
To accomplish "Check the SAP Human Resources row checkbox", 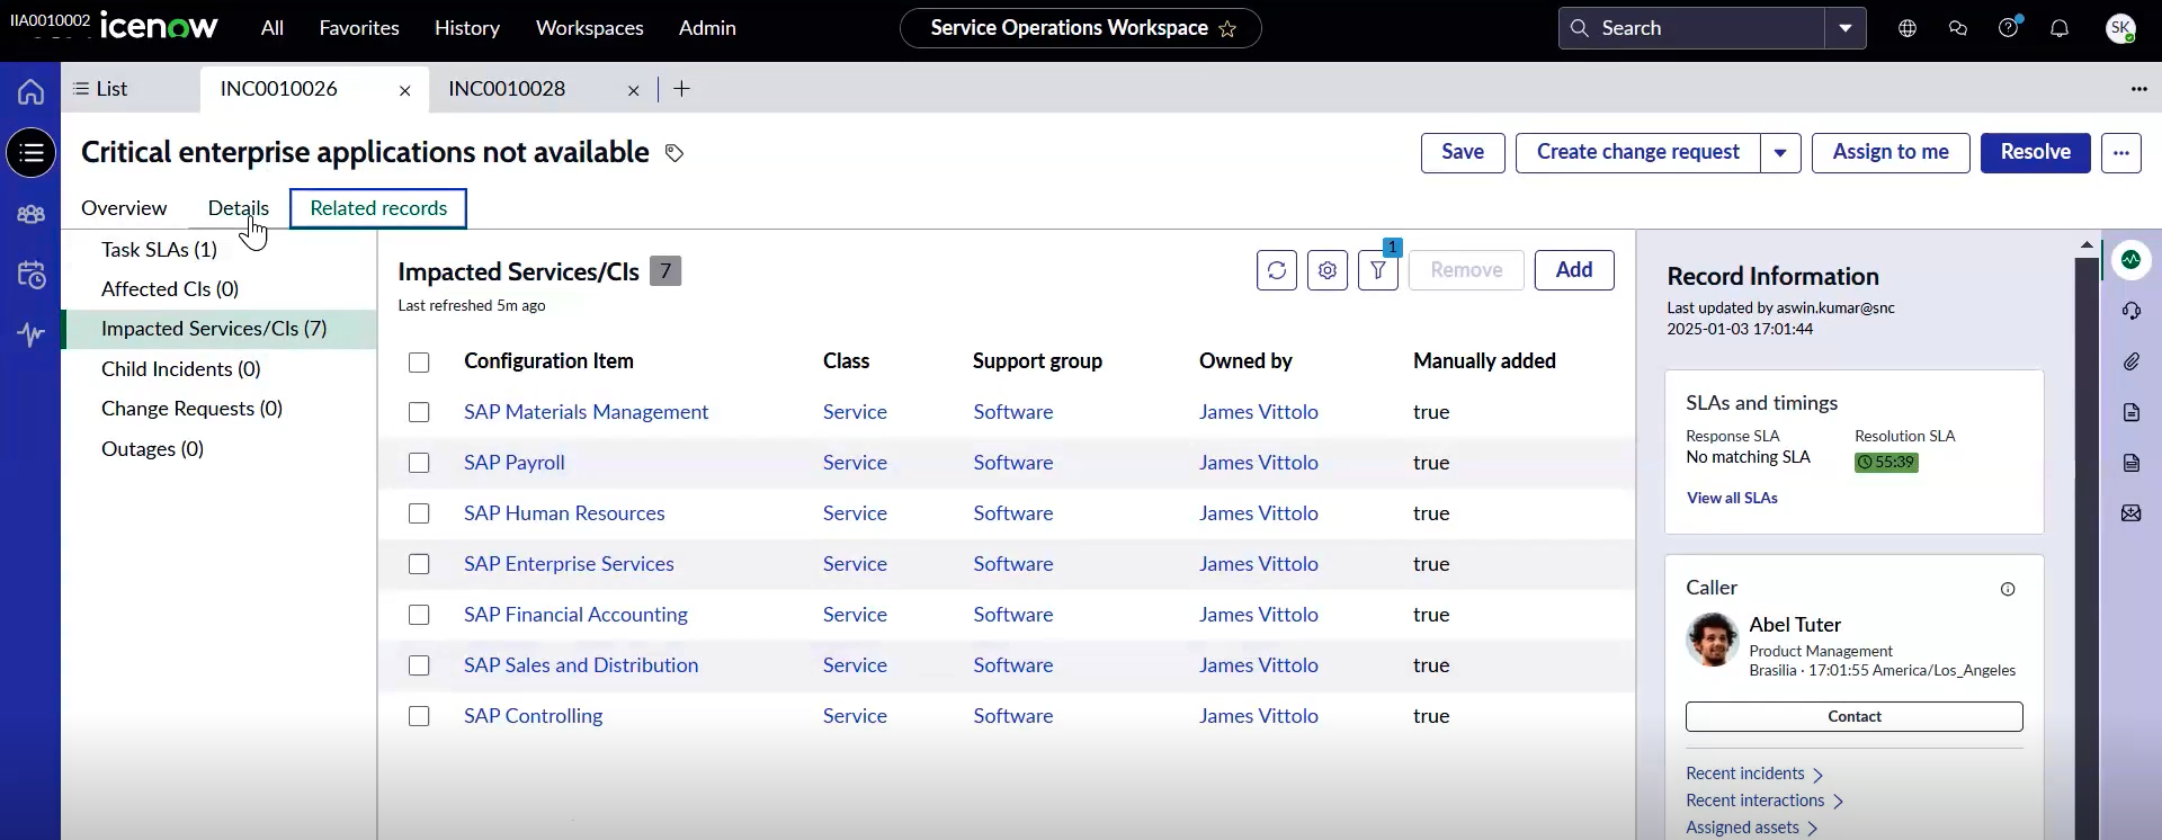I will click(419, 513).
